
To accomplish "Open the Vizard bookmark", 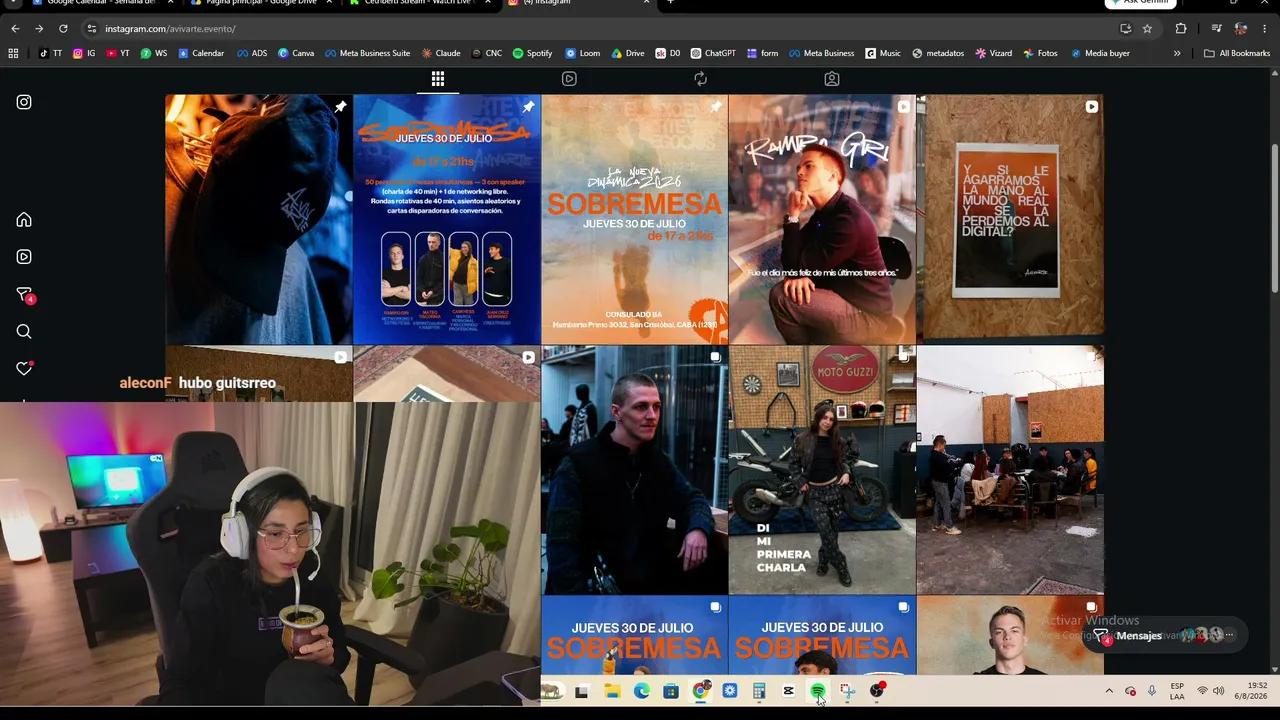I will coord(994,53).
